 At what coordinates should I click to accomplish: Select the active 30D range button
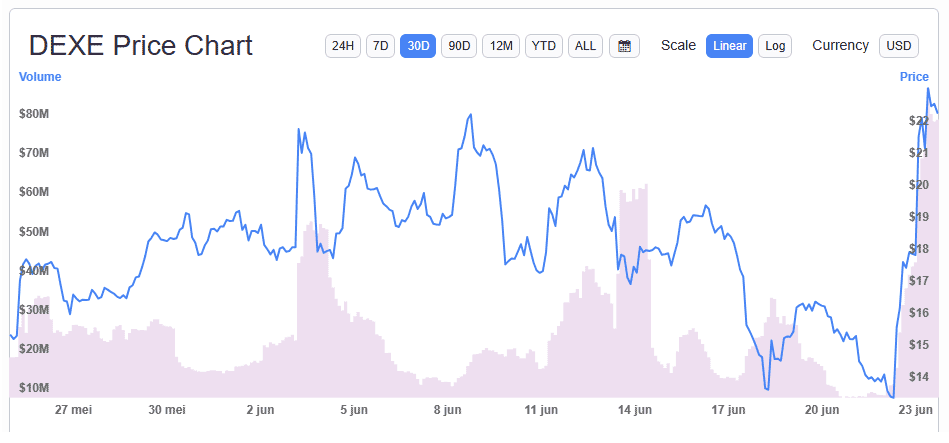click(x=418, y=46)
